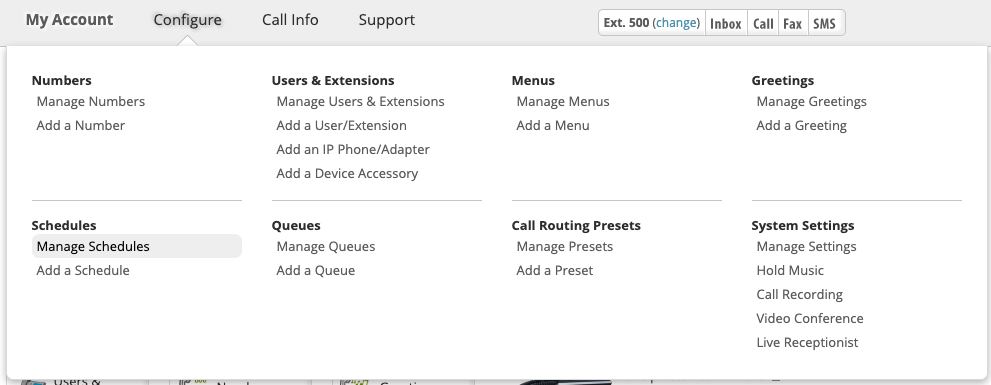Image resolution: width=991 pixels, height=385 pixels.
Task: Open Manage Numbers
Action: click(90, 102)
